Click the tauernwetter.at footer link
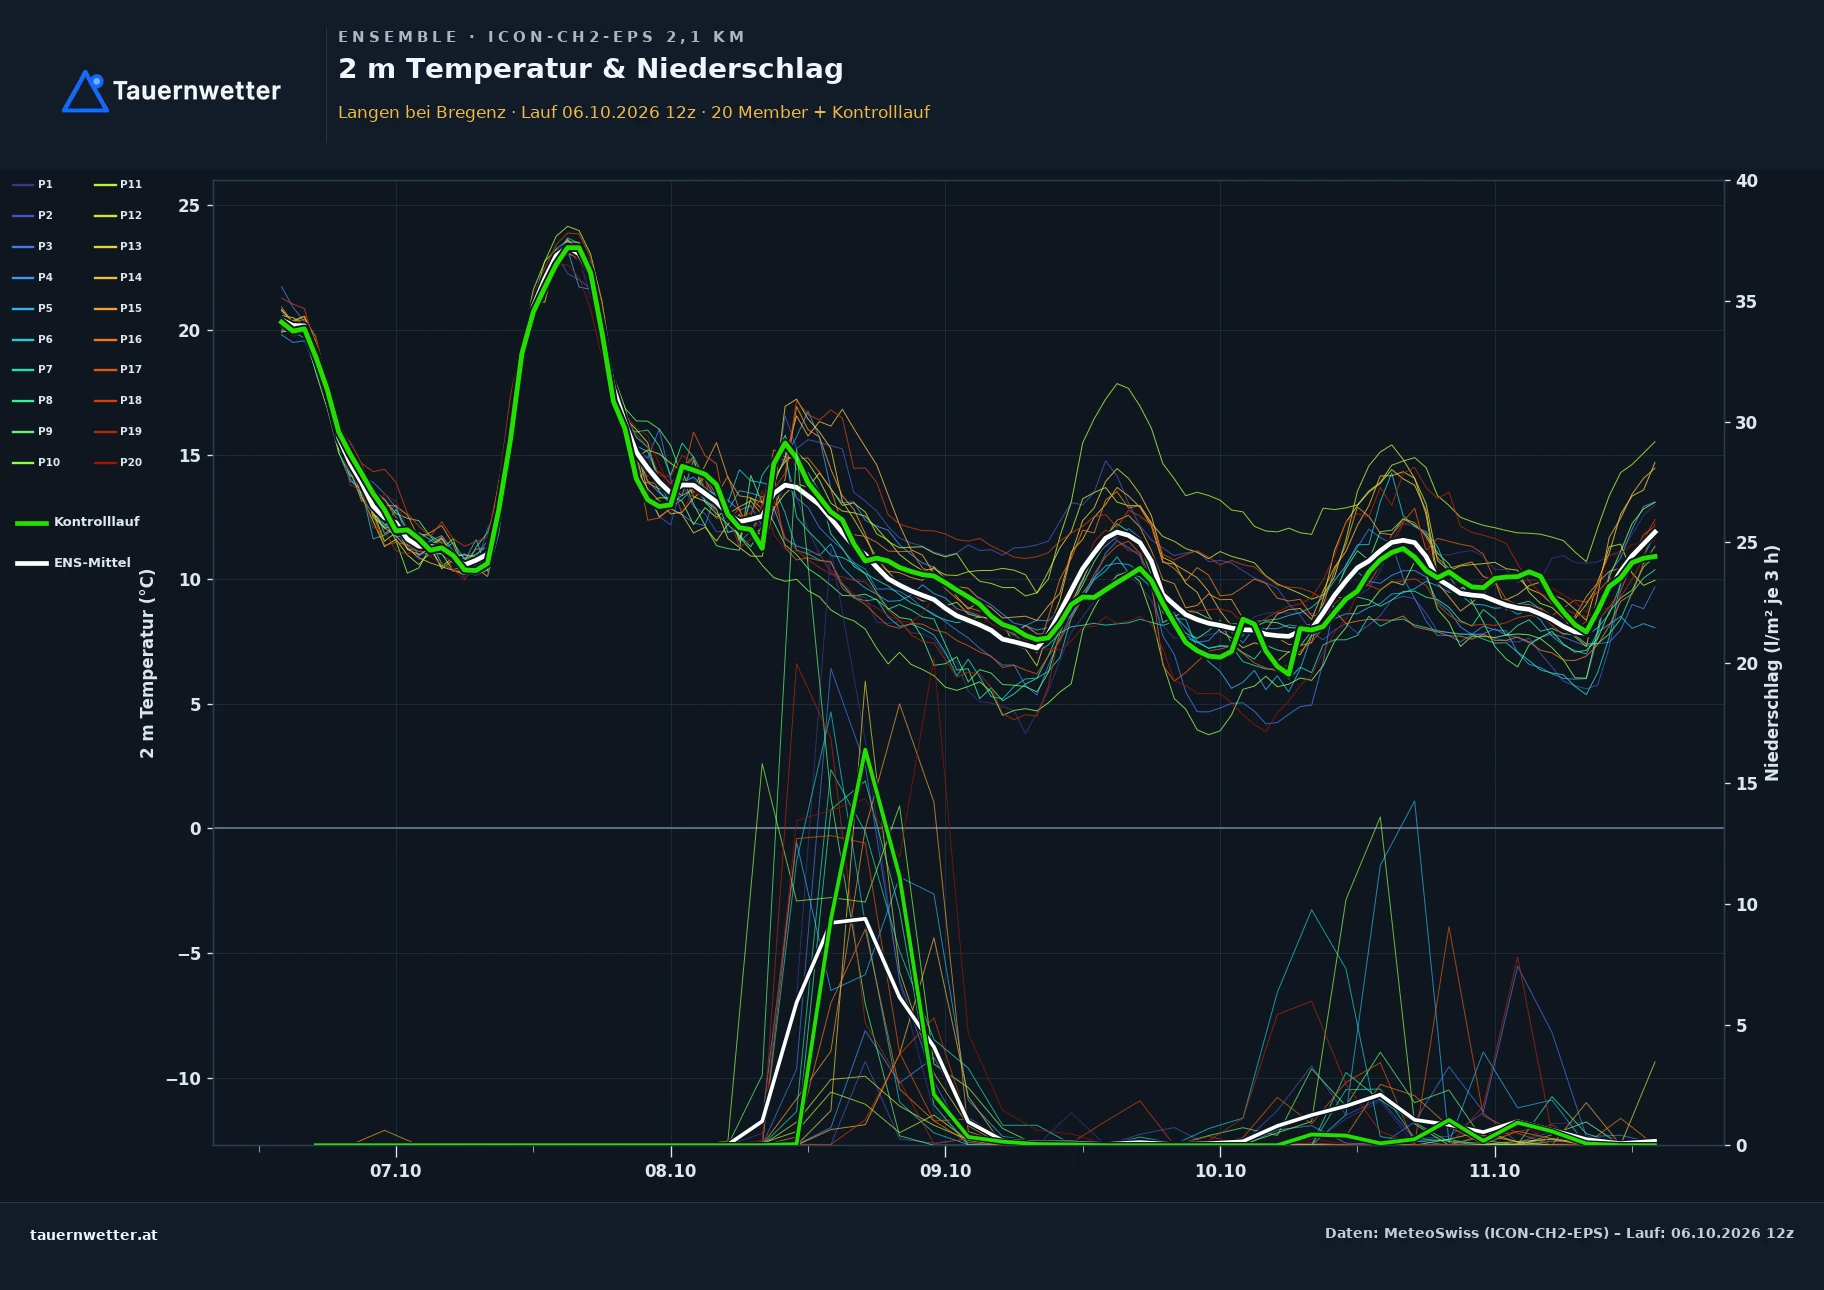The image size is (1824, 1290). [x=94, y=1235]
